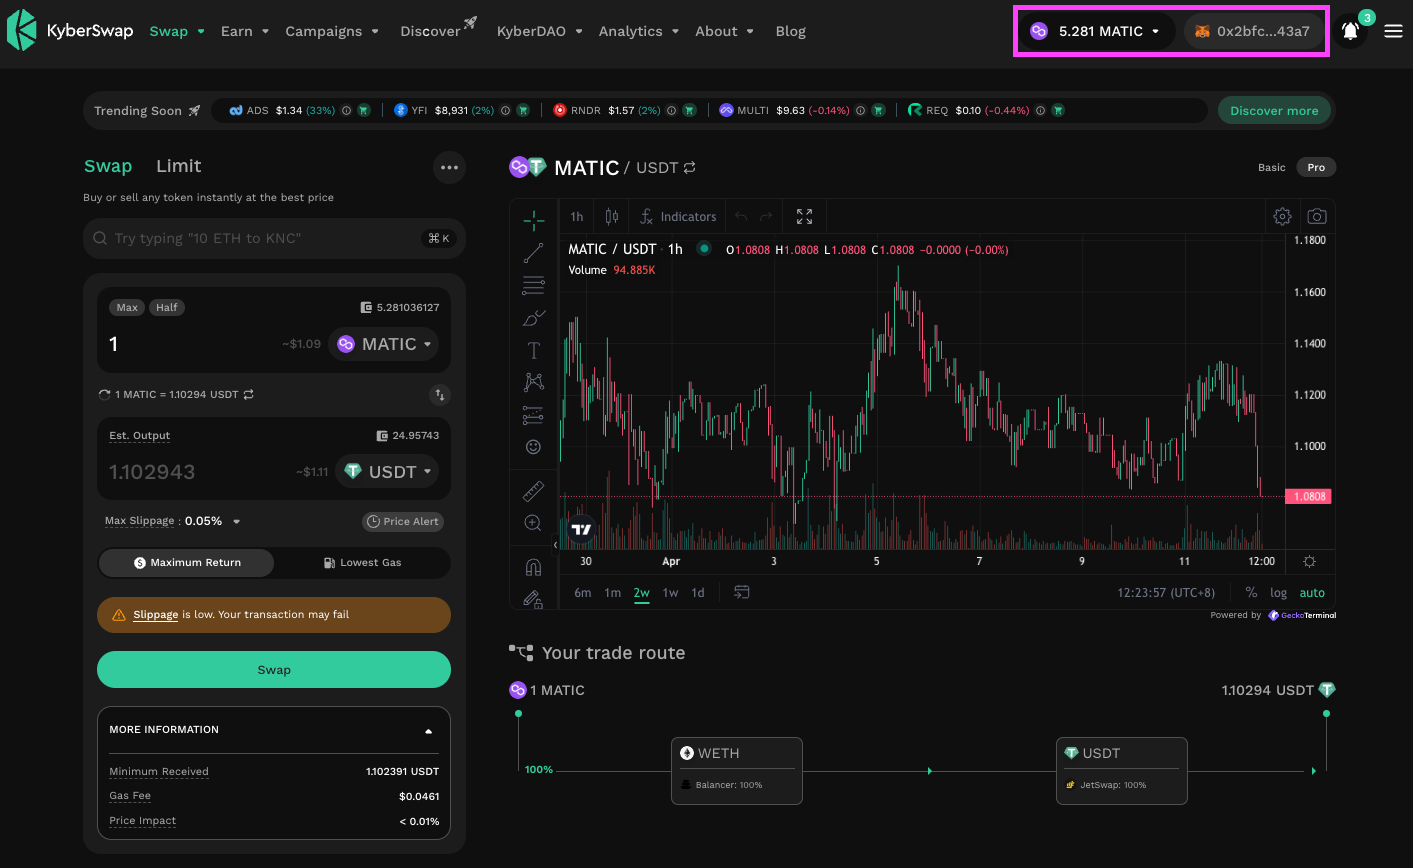Switch chart to Pro mode

click(x=1316, y=168)
